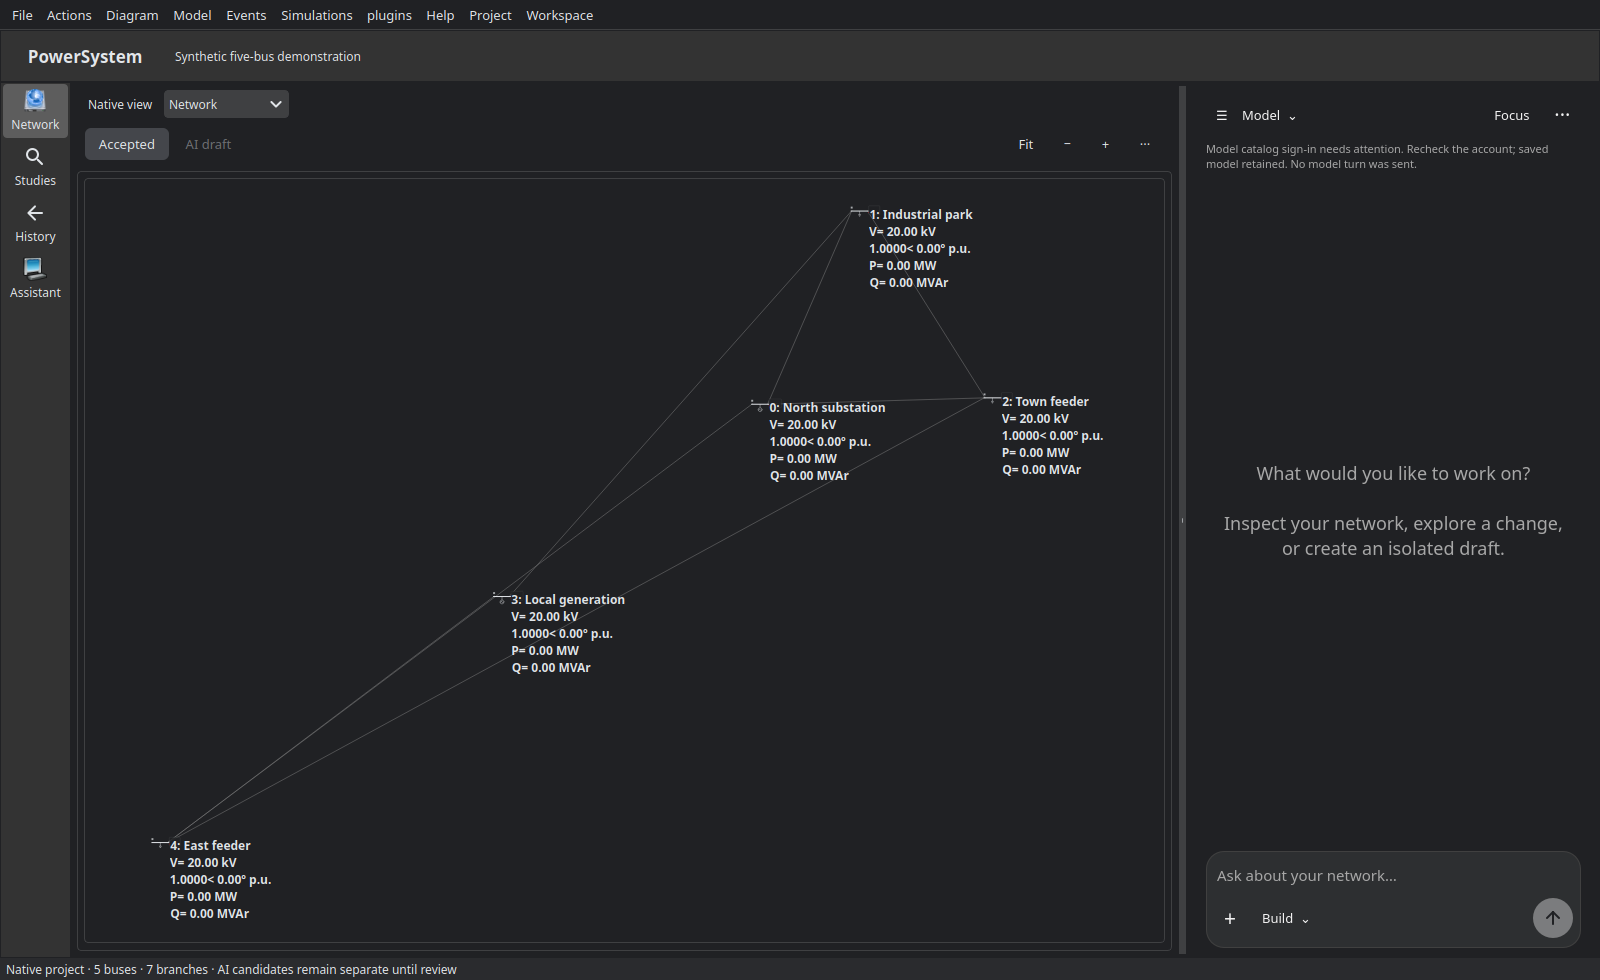1600x980 pixels.
Task: Click the '0: North substation' label
Action: pyautogui.click(x=827, y=408)
